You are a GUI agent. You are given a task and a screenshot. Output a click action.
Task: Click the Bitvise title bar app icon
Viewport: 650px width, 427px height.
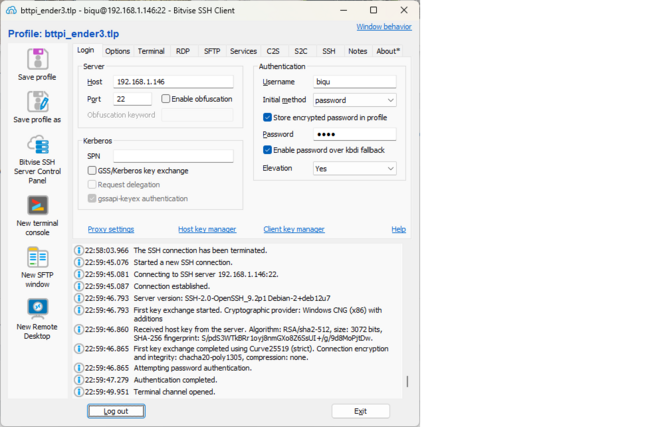pos(10,10)
